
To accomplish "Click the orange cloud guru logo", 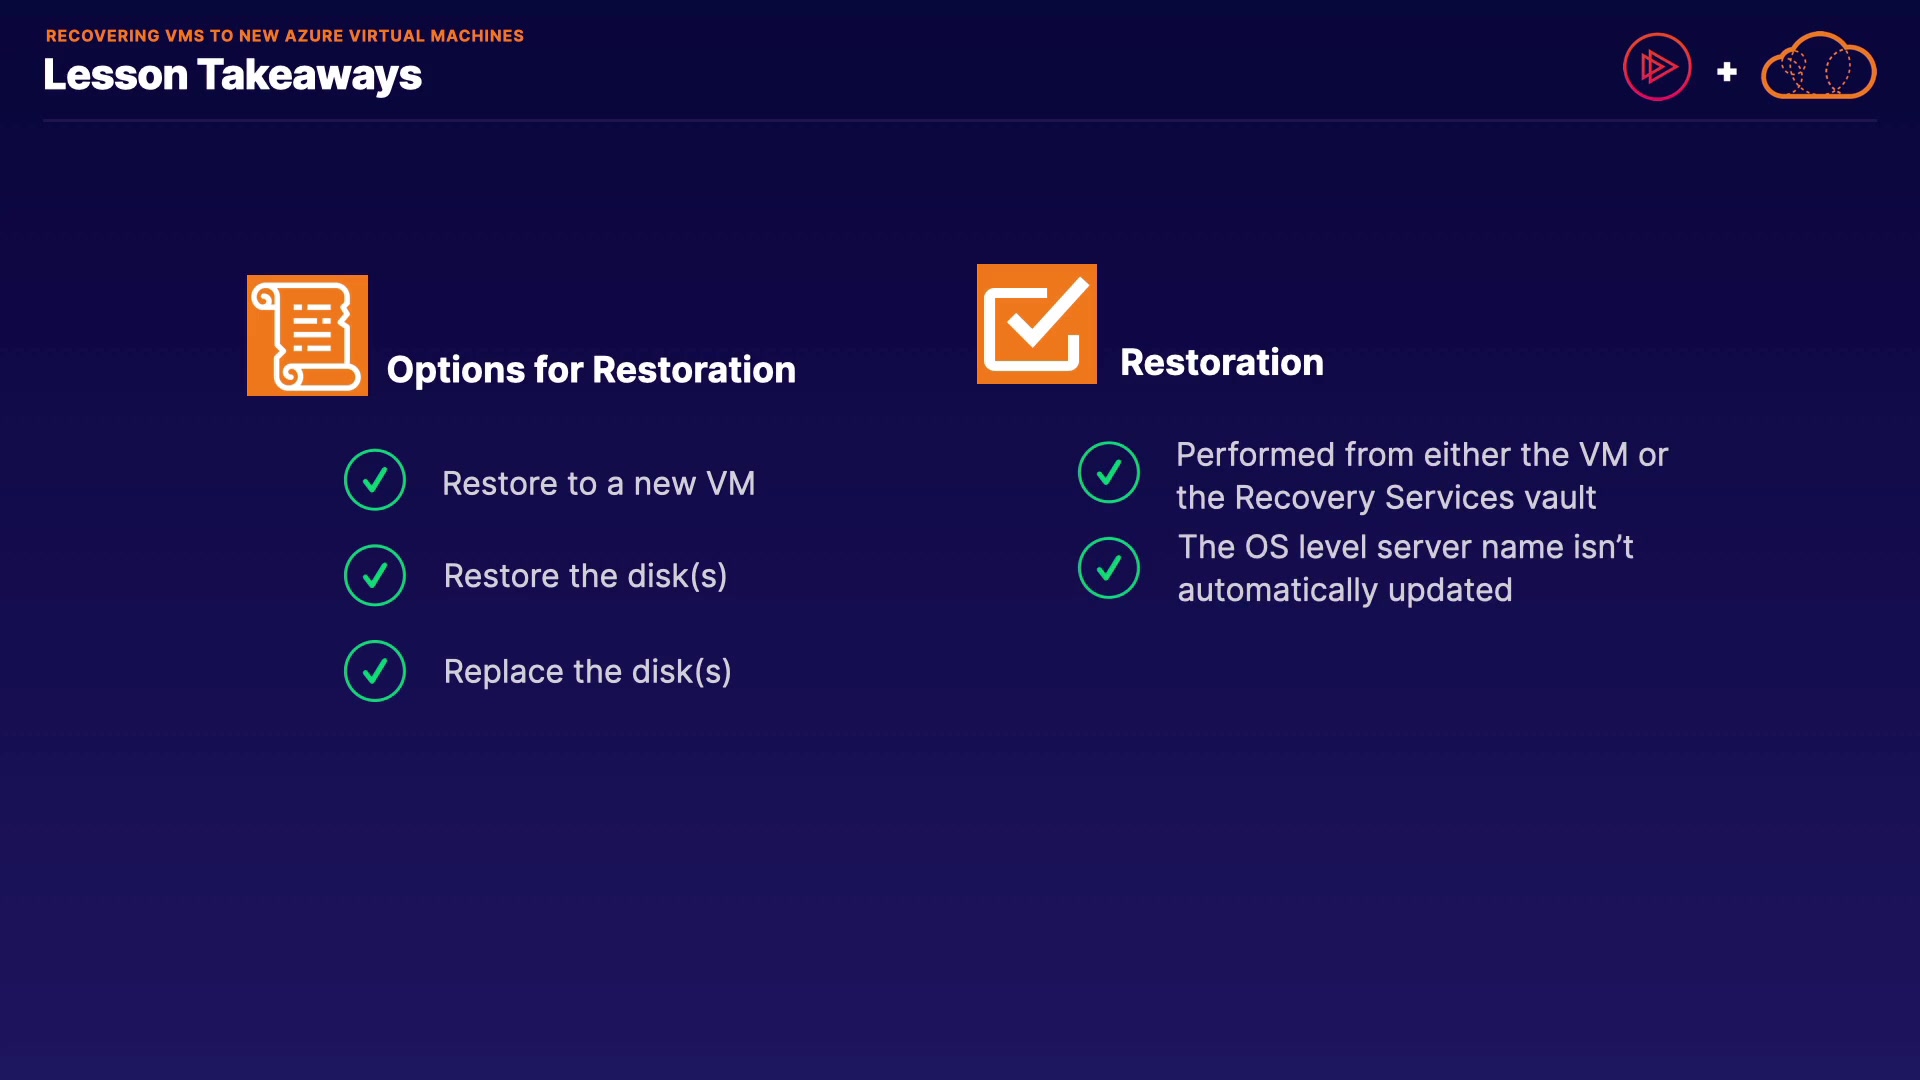I will (1818, 67).
